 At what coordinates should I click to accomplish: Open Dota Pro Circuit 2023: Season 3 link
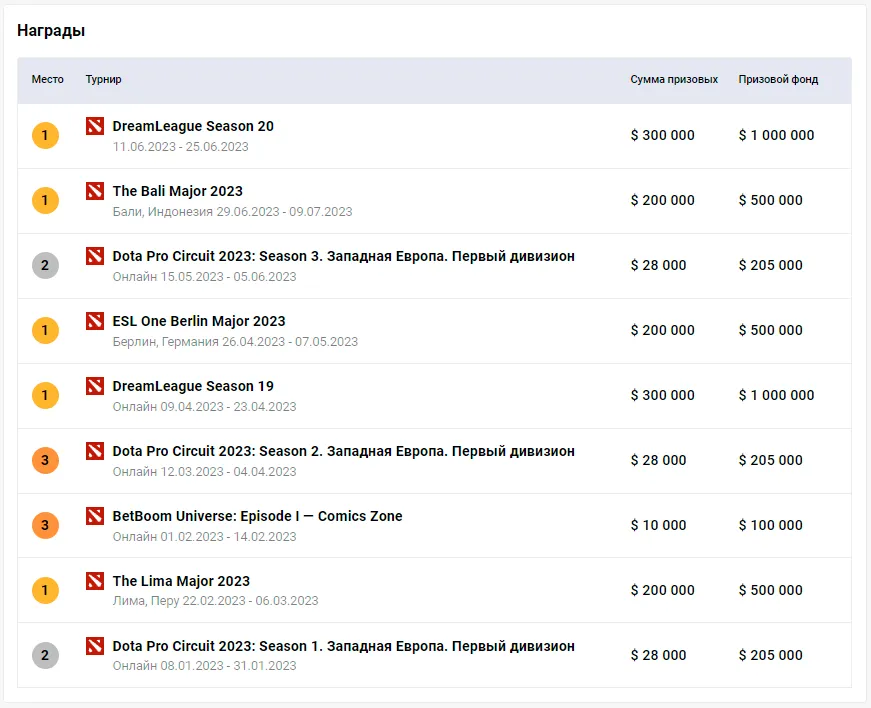(343, 257)
